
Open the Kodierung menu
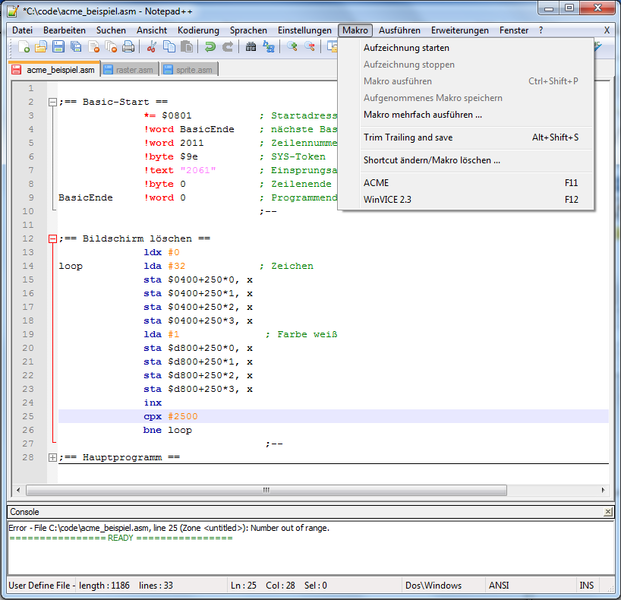click(198, 30)
